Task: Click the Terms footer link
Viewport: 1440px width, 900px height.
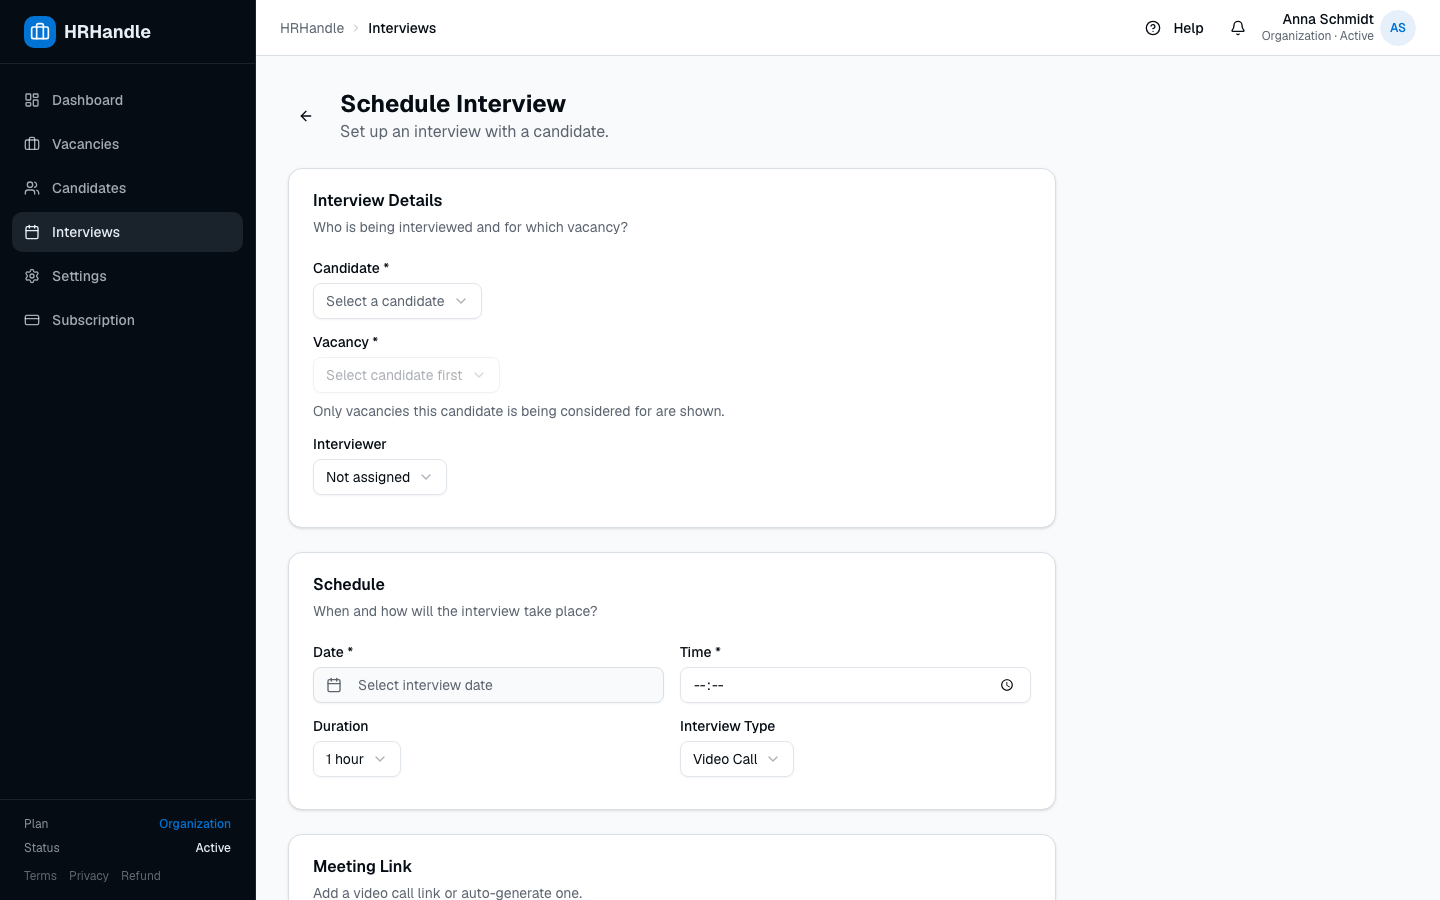Action: point(40,876)
